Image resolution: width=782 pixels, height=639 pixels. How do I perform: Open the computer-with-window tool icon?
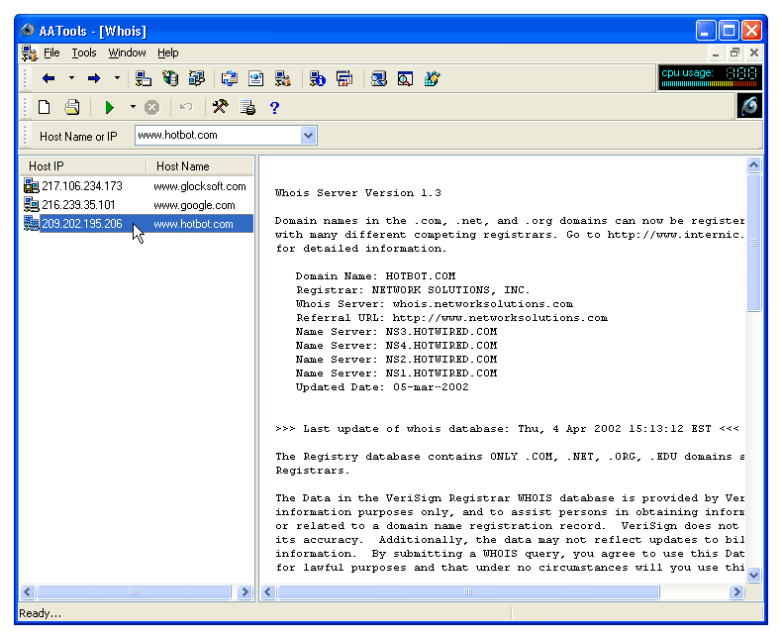(143, 78)
